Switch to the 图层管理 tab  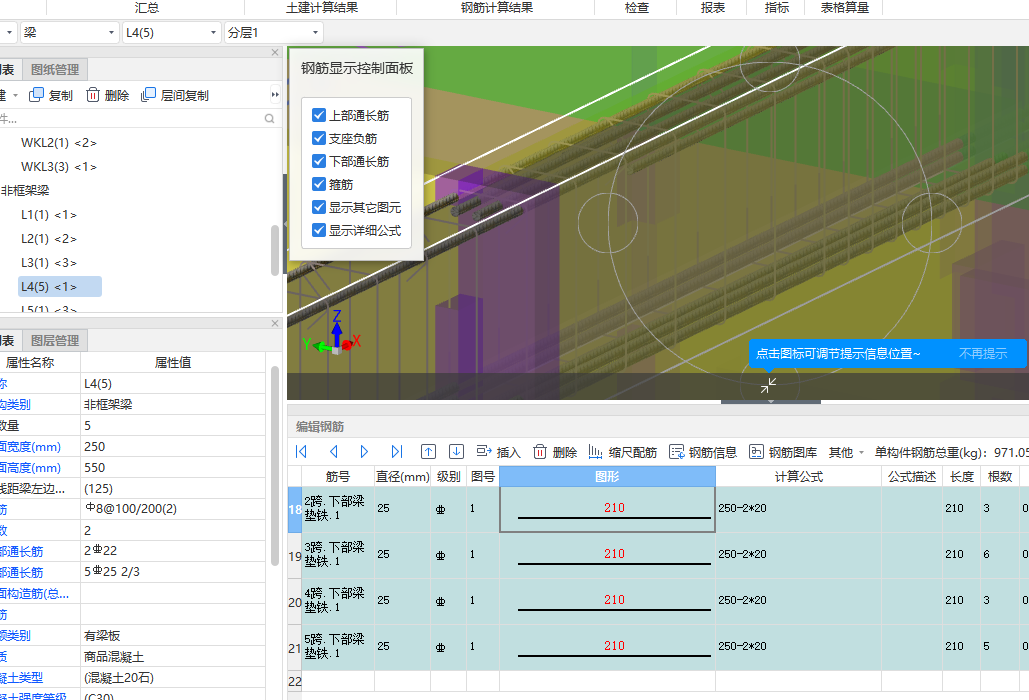click(x=55, y=340)
